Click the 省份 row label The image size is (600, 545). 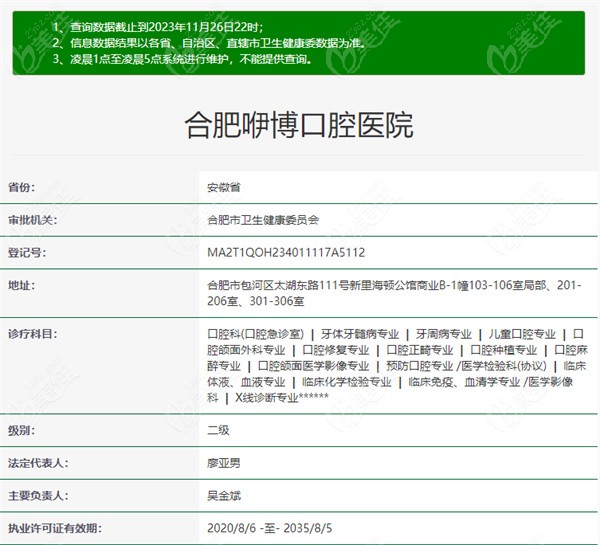tap(21, 187)
